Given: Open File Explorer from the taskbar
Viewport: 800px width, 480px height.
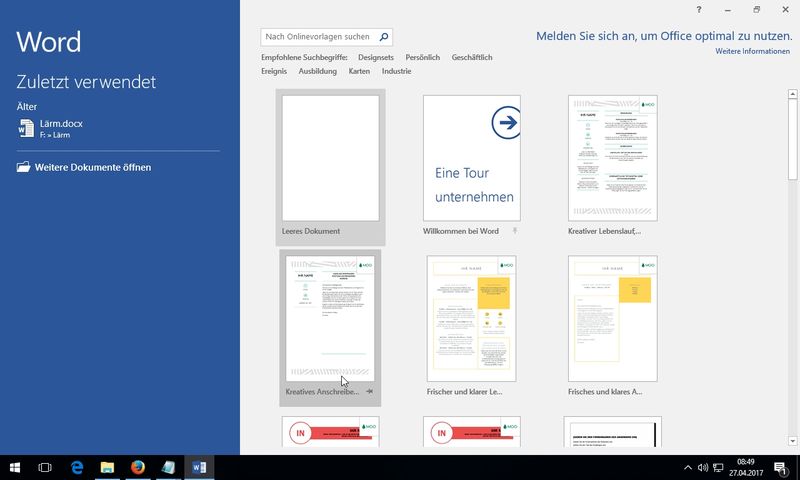Looking at the screenshot, I should pos(107,467).
